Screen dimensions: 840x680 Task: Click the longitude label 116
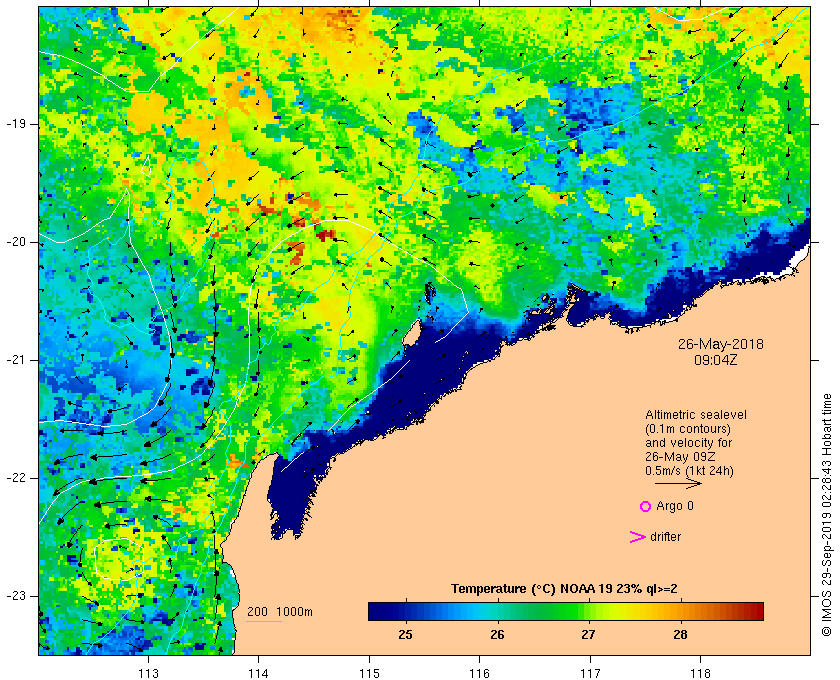click(479, 673)
